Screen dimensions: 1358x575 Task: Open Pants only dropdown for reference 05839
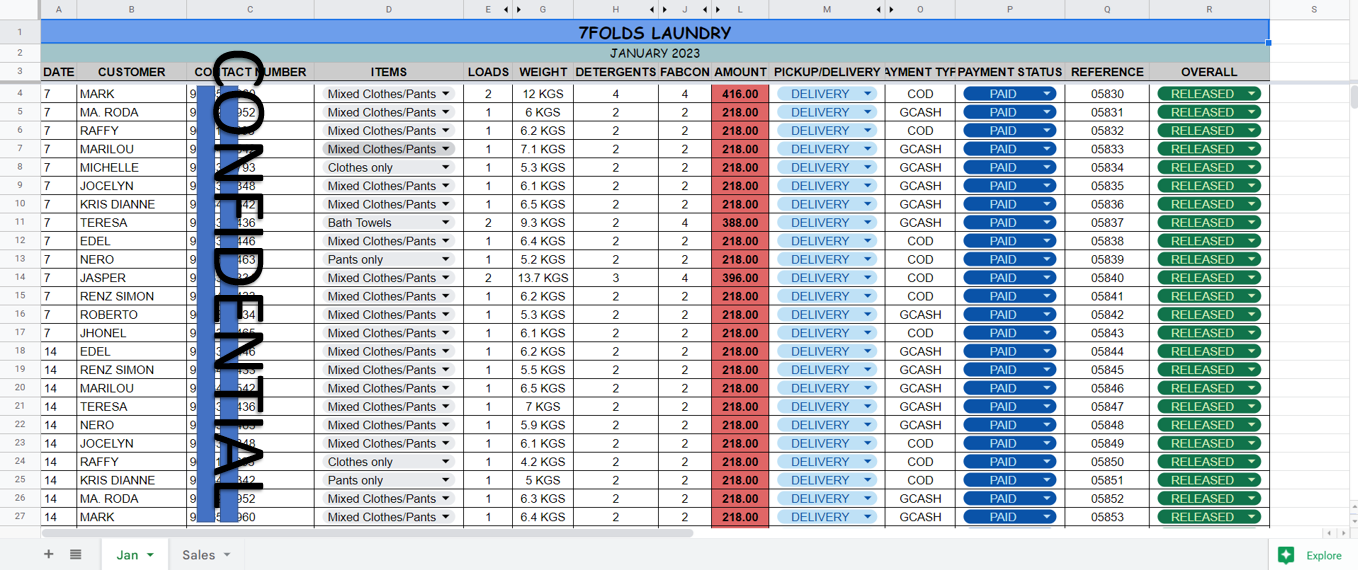tap(446, 260)
